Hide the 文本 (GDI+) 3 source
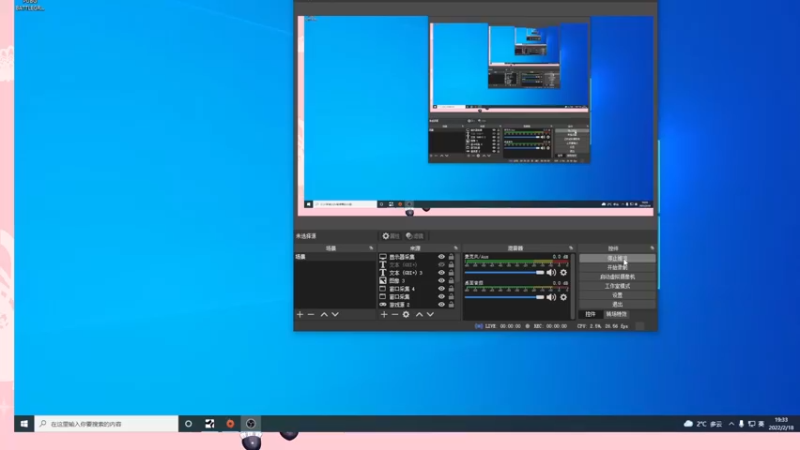Image resolution: width=800 pixels, height=450 pixels. (x=441, y=273)
